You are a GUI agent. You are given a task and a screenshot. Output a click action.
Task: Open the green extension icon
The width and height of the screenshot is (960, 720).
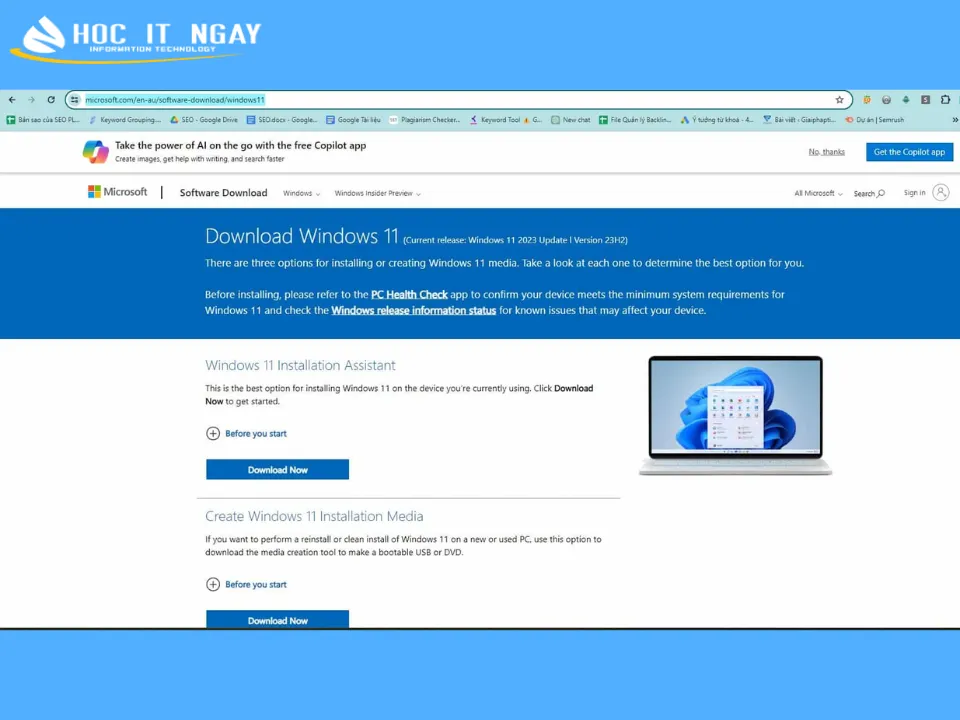[906, 100]
